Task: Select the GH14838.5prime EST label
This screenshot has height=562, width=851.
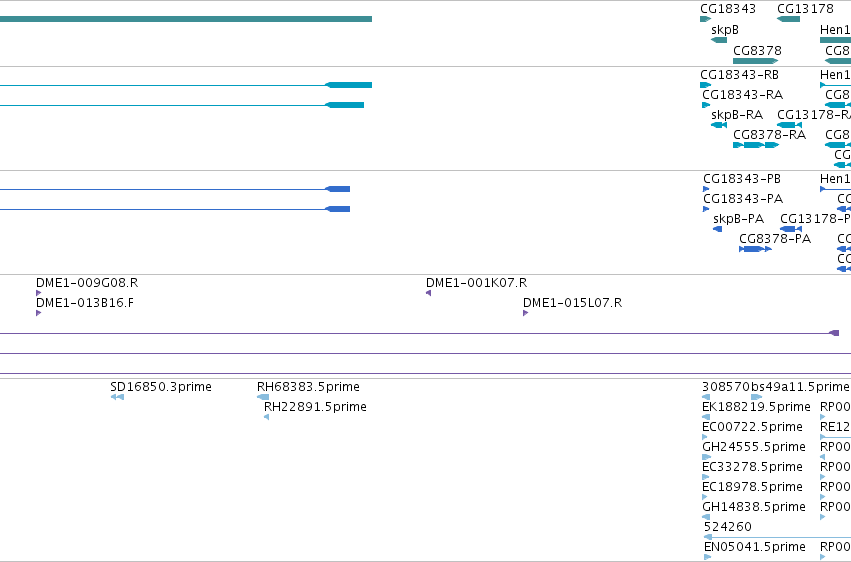Action: (x=754, y=507)
